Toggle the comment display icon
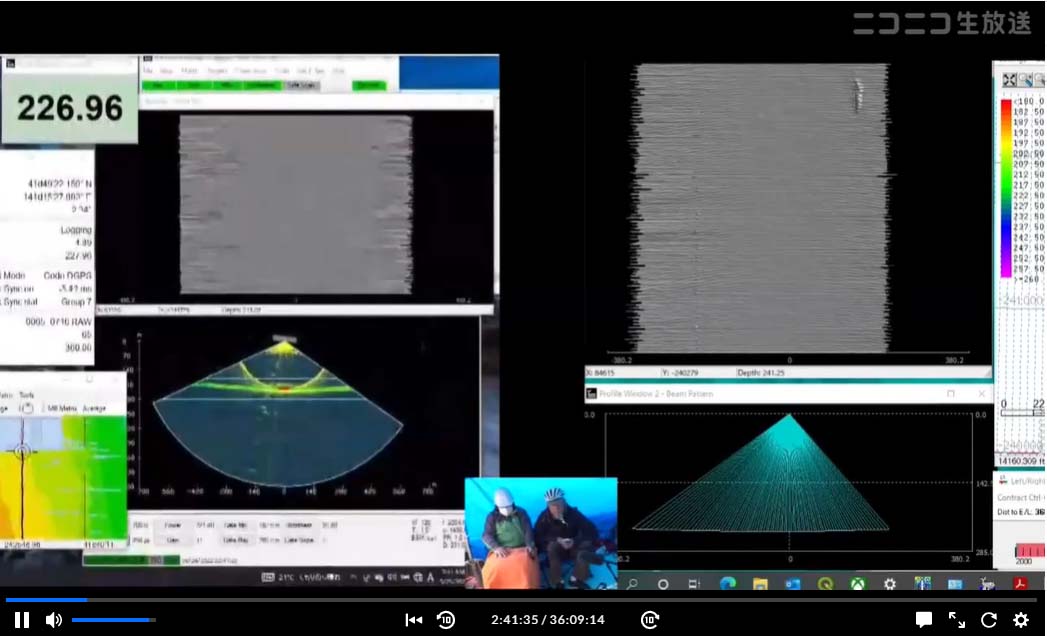The width and height of the screenshot is (1047, 636). pyautogui.click(x=924, y=620)
